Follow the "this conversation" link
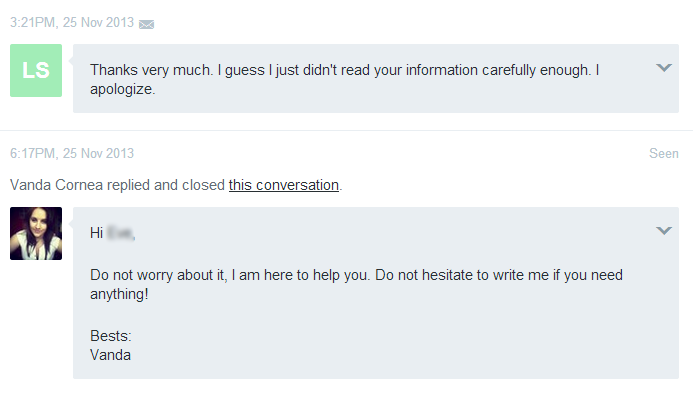This screenshot has width=693, height=396. (284, 185)
